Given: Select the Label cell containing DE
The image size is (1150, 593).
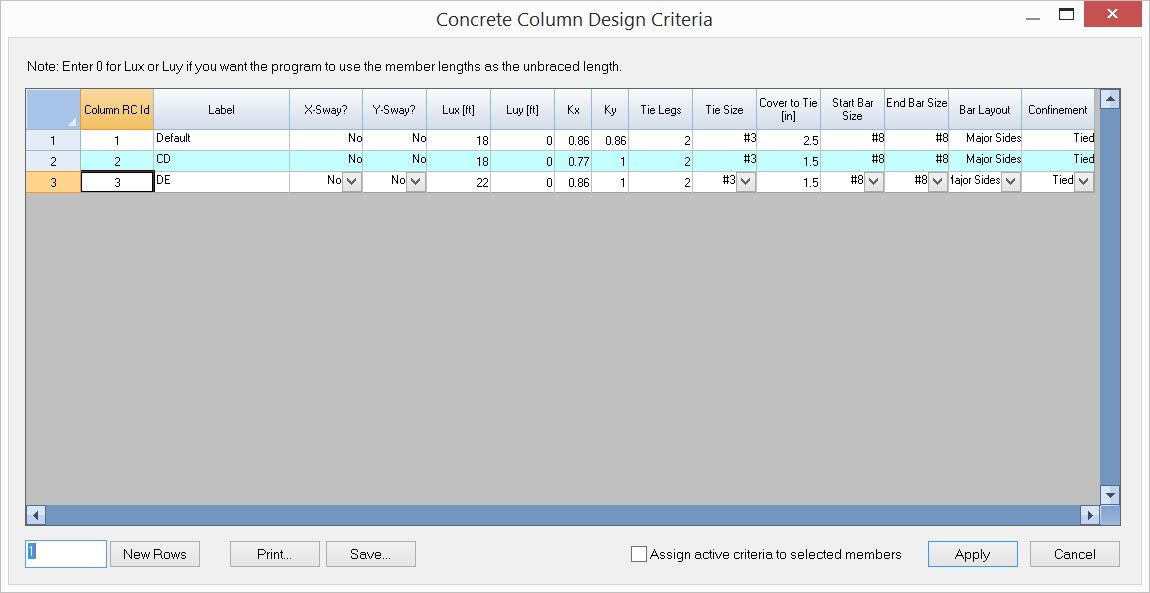Looking at the screenshot, I should pyautogui.click(x=222, y=181).
